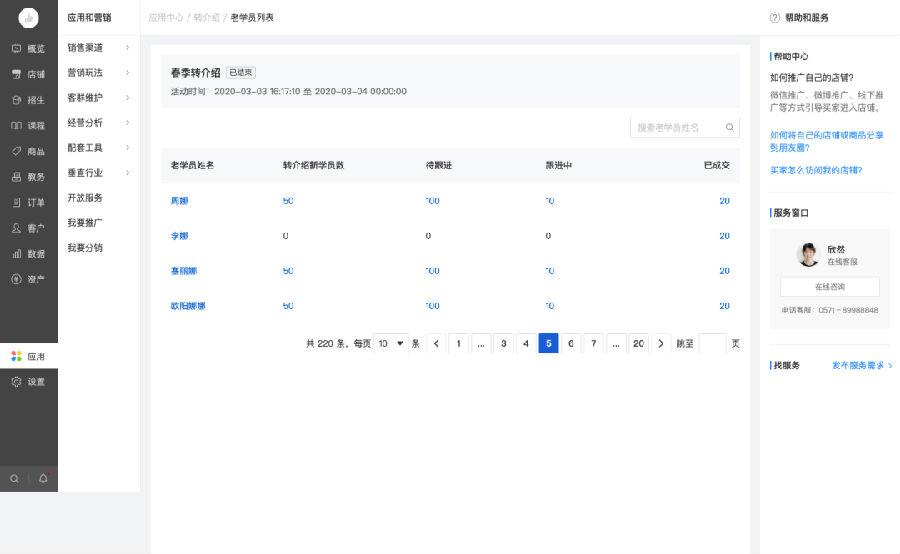Select the colorful 应用 apps icon
Viewport: 900px width, 554px height.
click(17, 357)
